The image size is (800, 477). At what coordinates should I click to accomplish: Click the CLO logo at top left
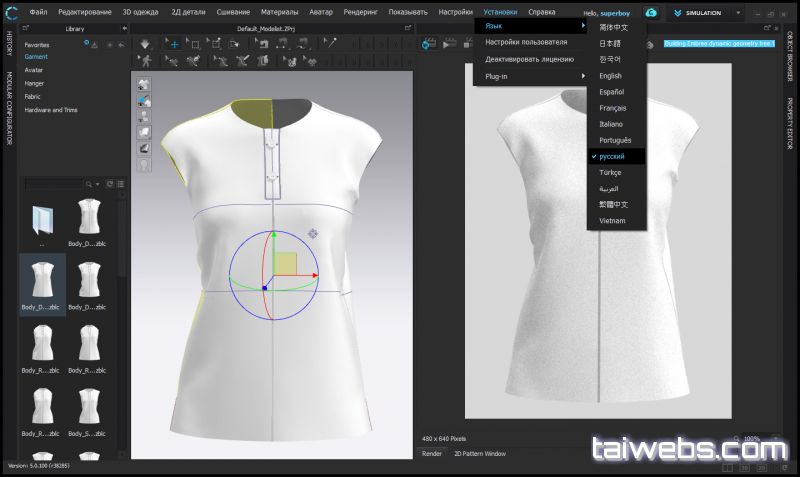pyautogui.click(x=11, y=12)
